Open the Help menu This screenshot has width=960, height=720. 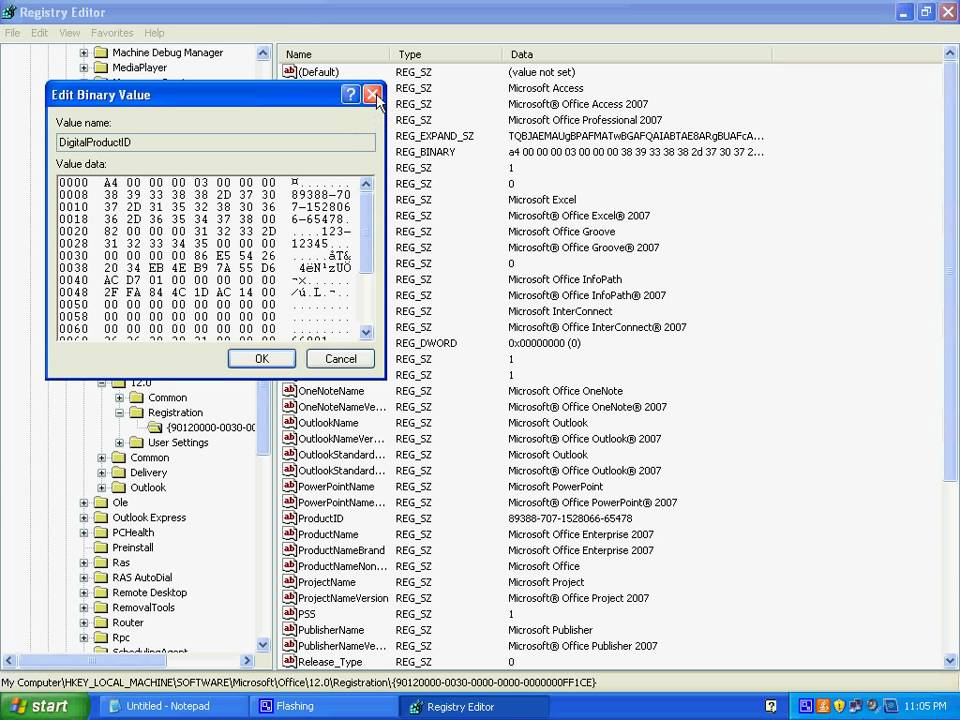point(154,33)
